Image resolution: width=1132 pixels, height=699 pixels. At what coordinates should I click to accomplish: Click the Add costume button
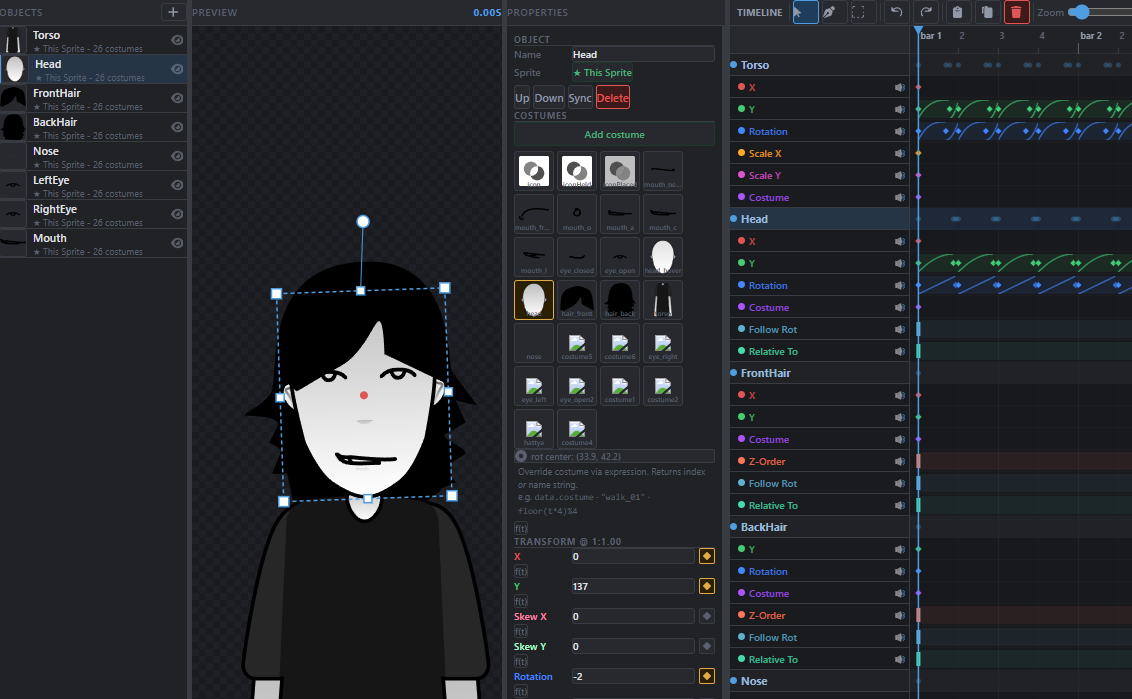pos(614,134)
